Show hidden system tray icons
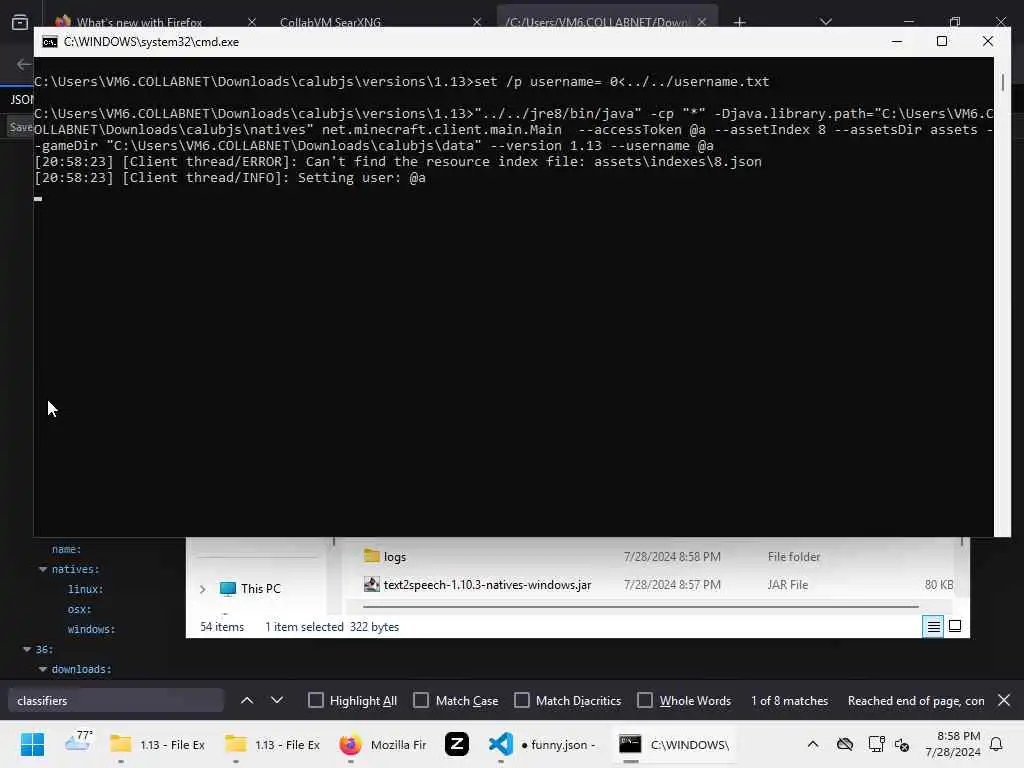This screenshot has height=768, width=1024. (x=812, y=744)
